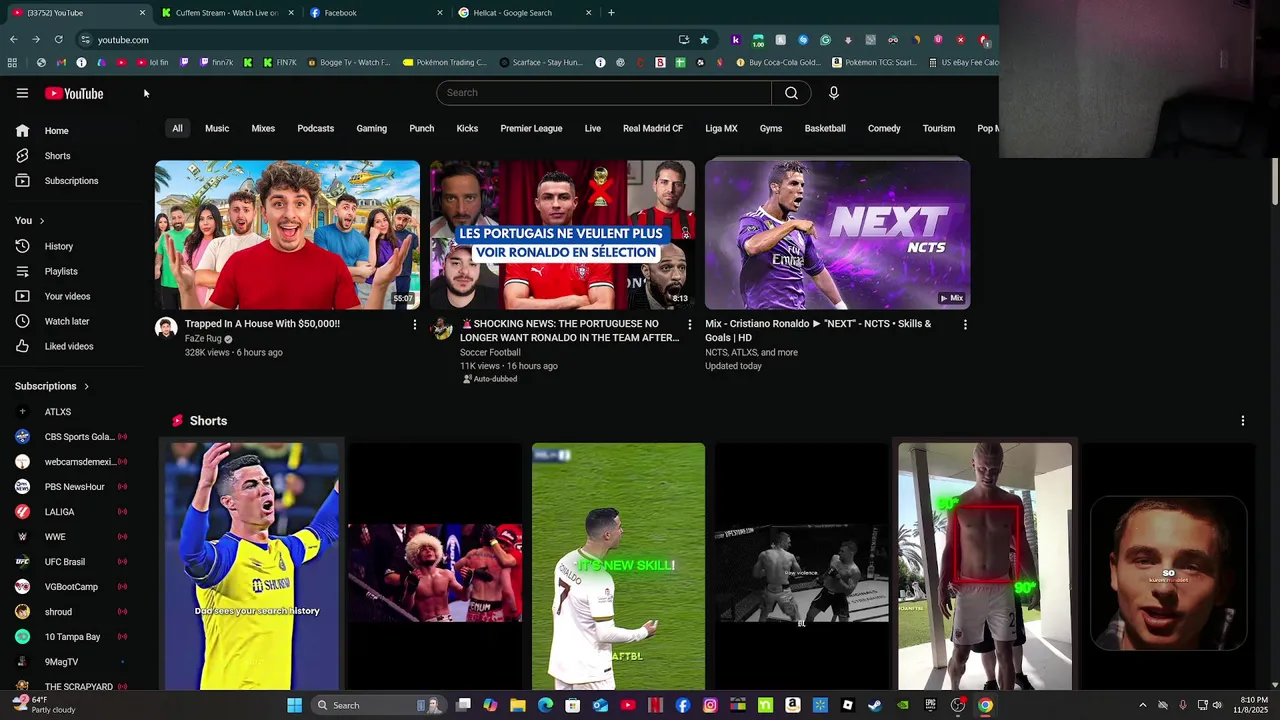Image resolution: width=1280 pixels, height=720 pixels.
Task: Open the 'ITS NEW SKILL' Short
Action: point(618,566)
